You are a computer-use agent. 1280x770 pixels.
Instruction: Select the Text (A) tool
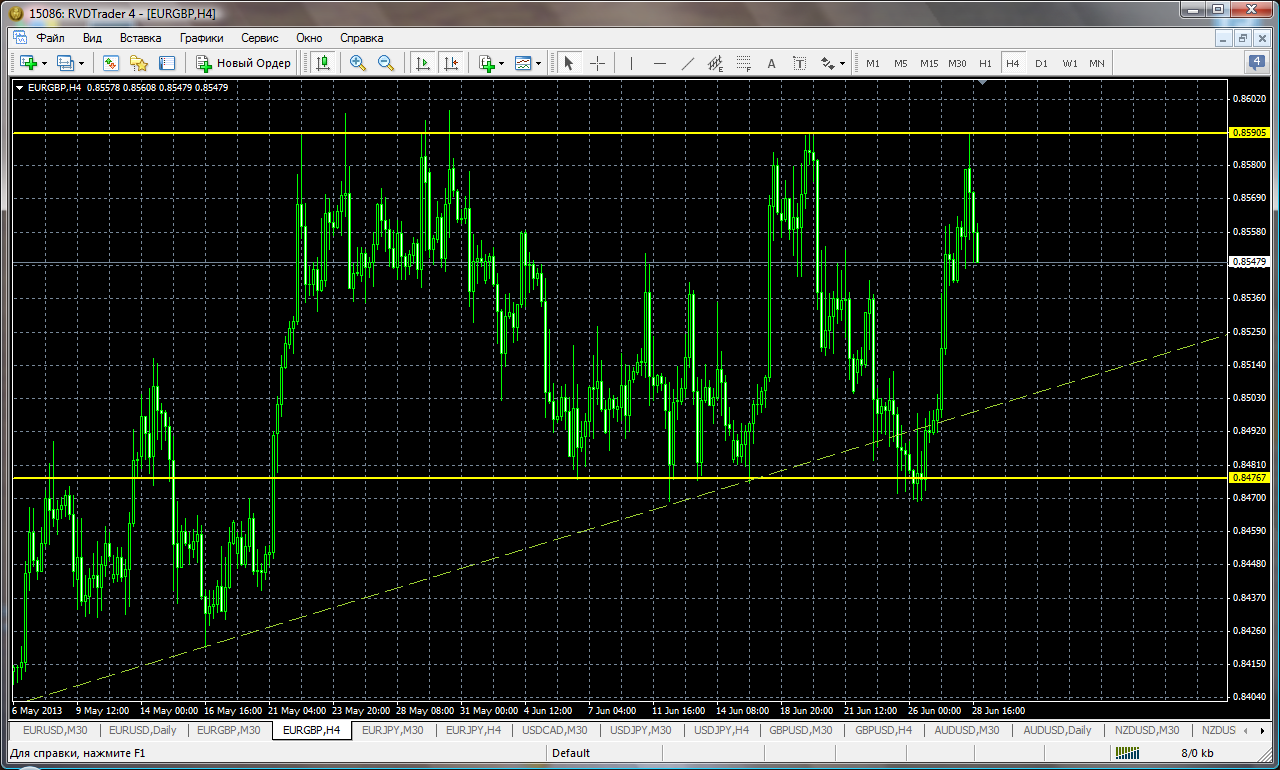(771, 63)
